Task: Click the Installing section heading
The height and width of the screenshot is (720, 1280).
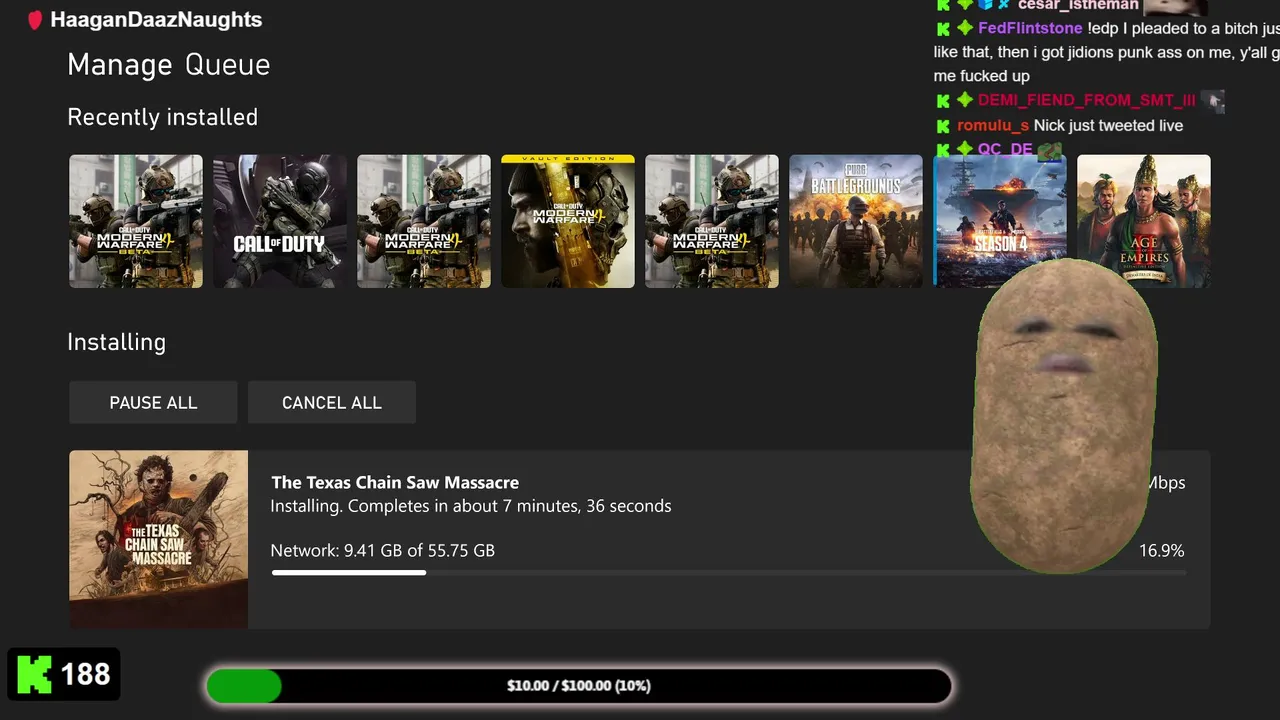Action: click(116, 342)
